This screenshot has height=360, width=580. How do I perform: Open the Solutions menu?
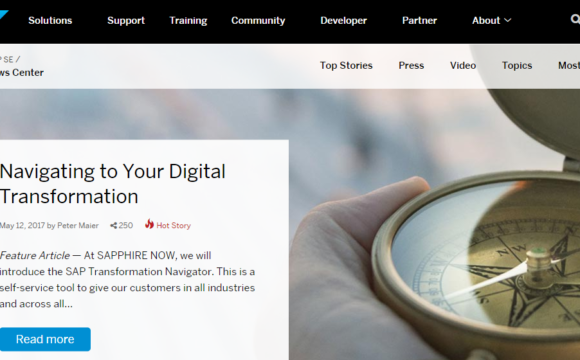50,20
